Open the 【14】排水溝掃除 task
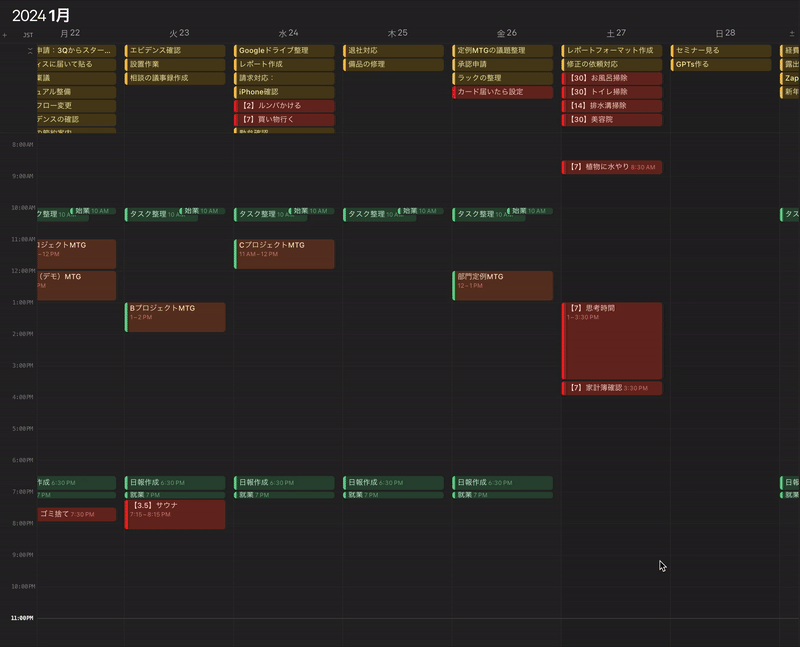 click(612, 106)
